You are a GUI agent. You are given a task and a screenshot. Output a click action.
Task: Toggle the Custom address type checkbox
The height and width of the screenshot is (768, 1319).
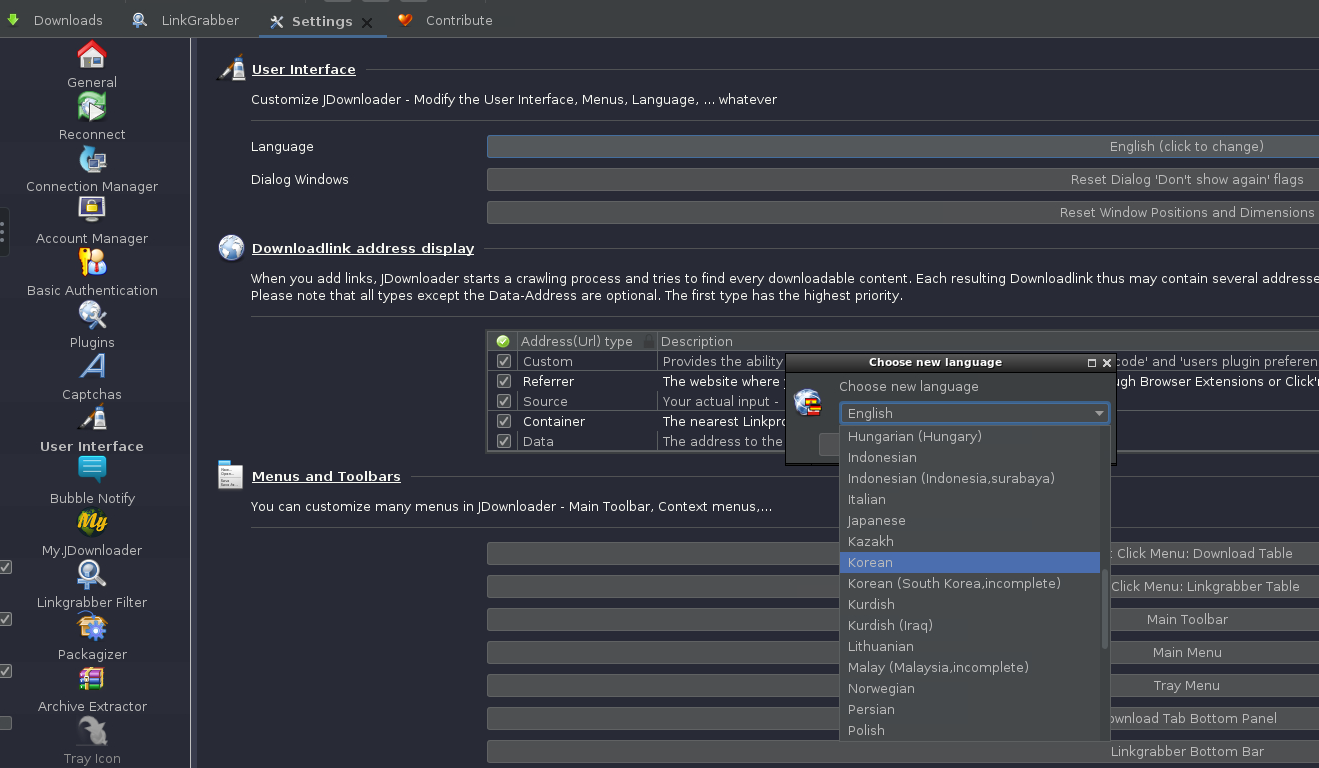click(504, 361)
